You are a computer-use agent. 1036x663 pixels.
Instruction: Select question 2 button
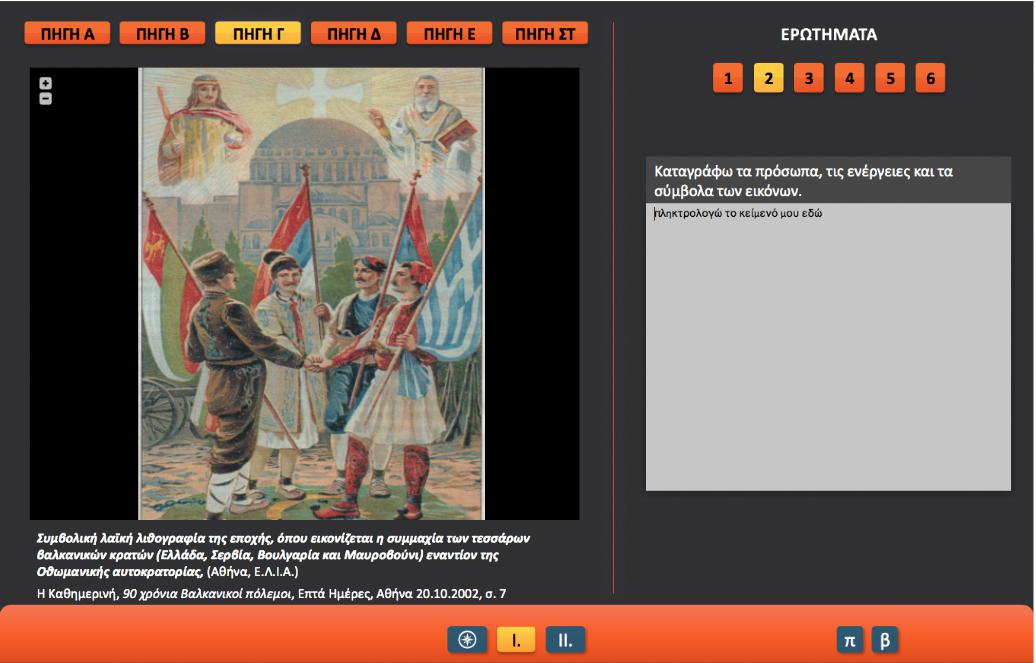tap(768, 79)
